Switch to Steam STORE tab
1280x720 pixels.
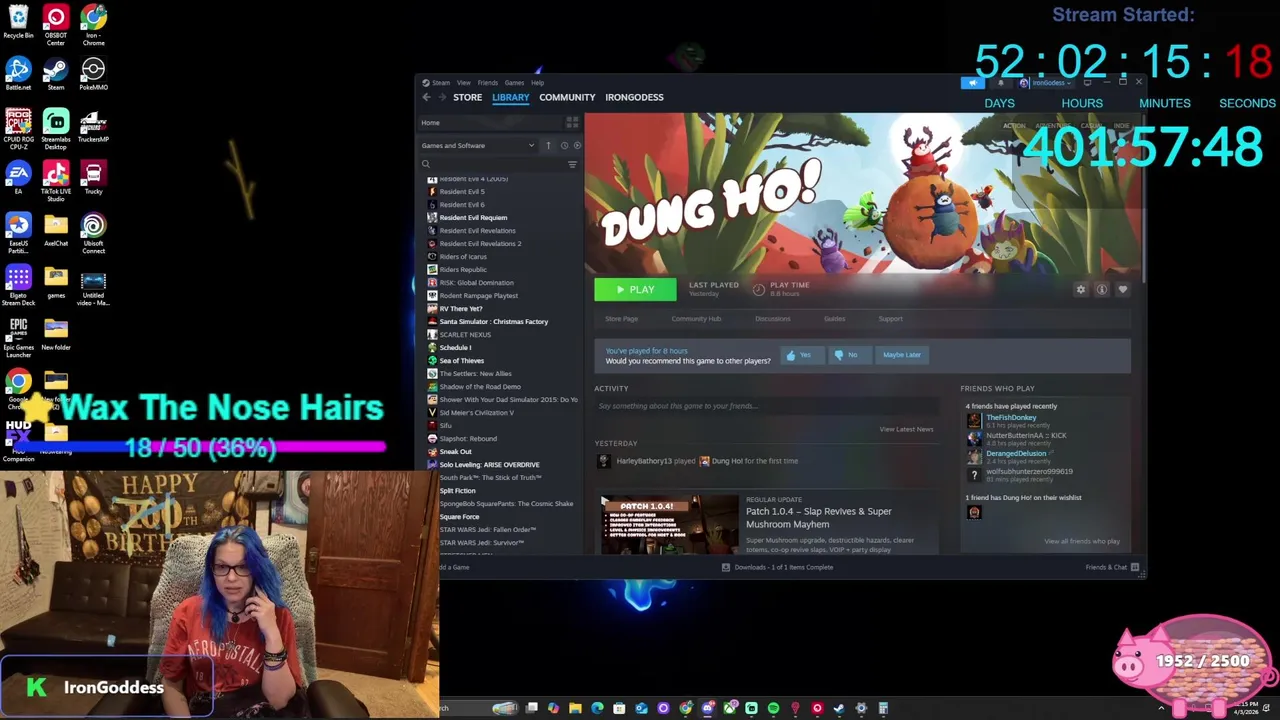[x=467, y=97]
